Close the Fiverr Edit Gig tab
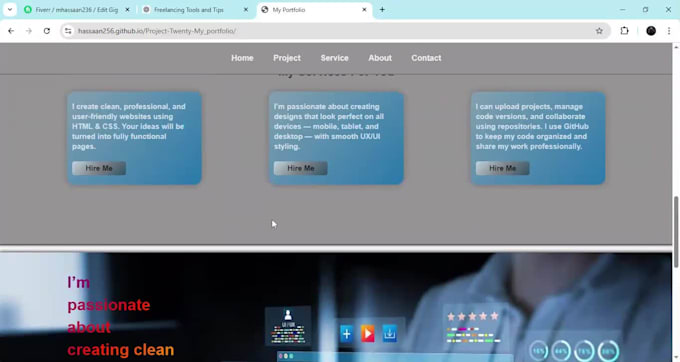The height and width of the screenshot is (362, 680). pos(128,10)
